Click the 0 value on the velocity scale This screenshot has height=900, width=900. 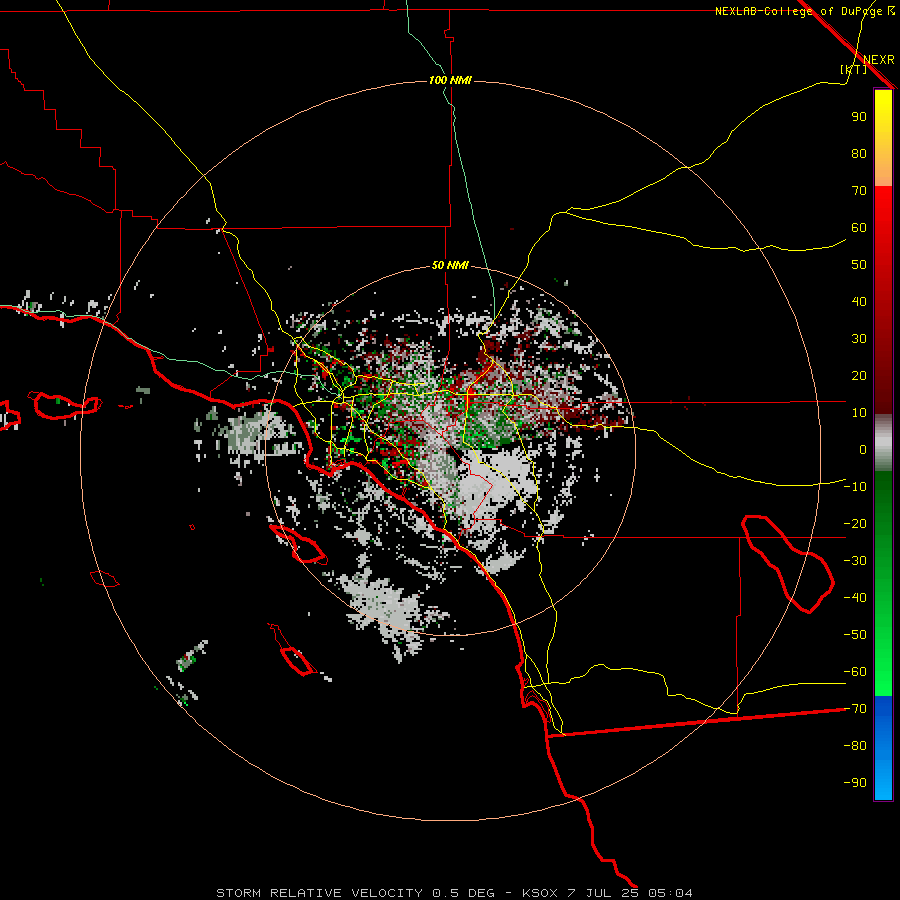tap(863, 450)
